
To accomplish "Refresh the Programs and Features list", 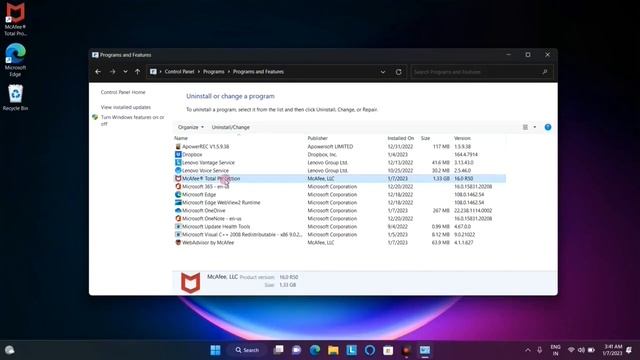I will 398,72.
